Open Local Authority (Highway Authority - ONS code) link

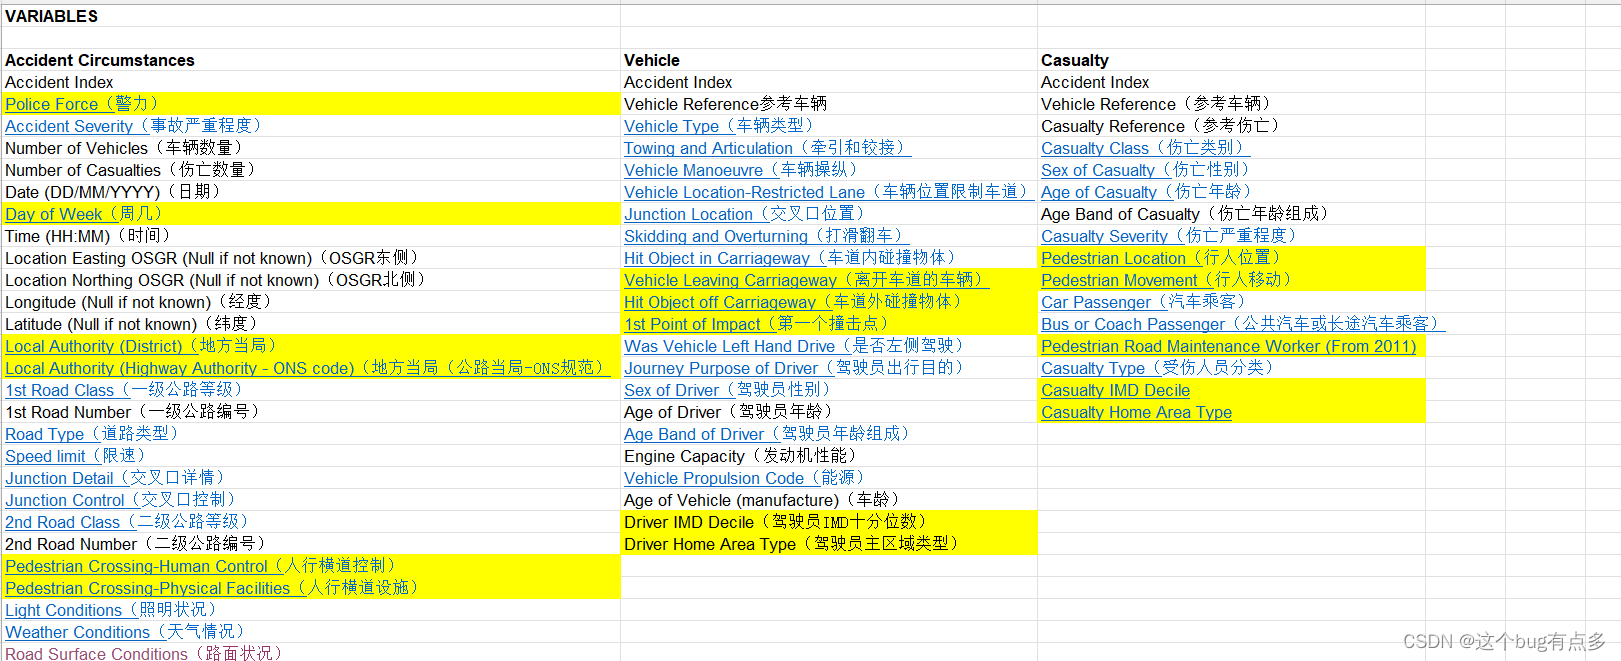point(307,368)
